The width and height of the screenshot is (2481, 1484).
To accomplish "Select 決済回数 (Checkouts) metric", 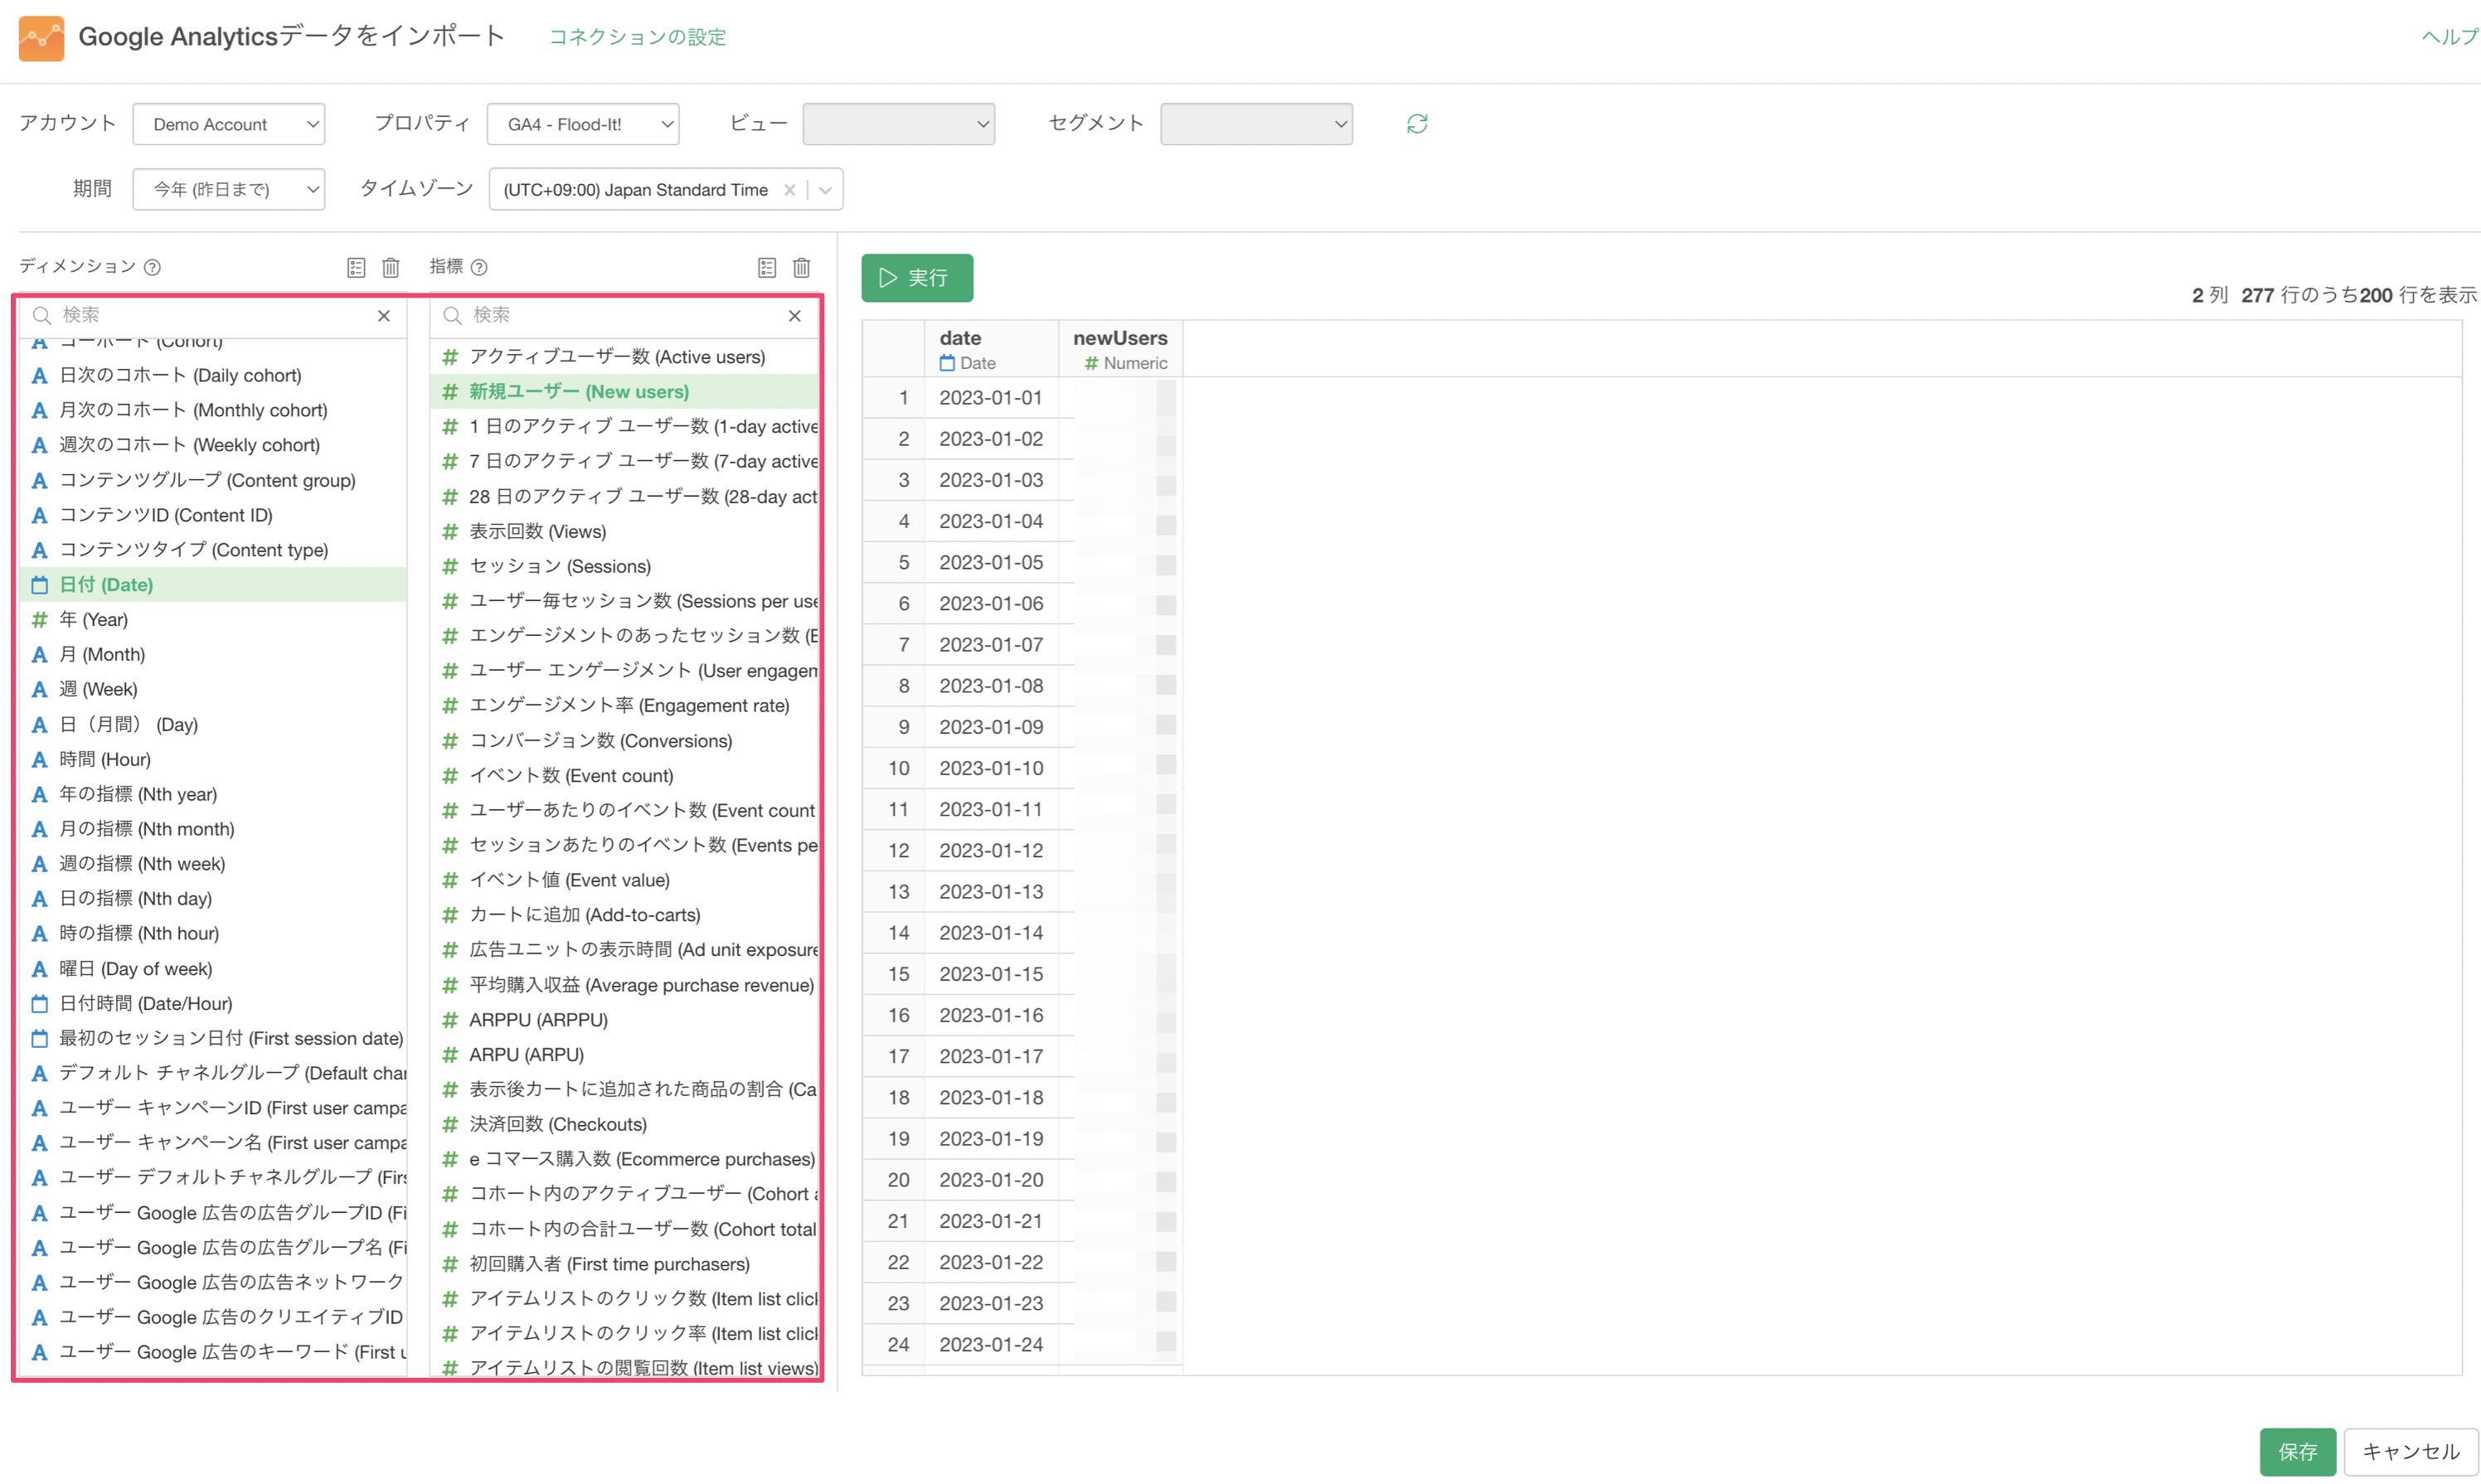I will pyautogui.click(x=625, y=1125).
